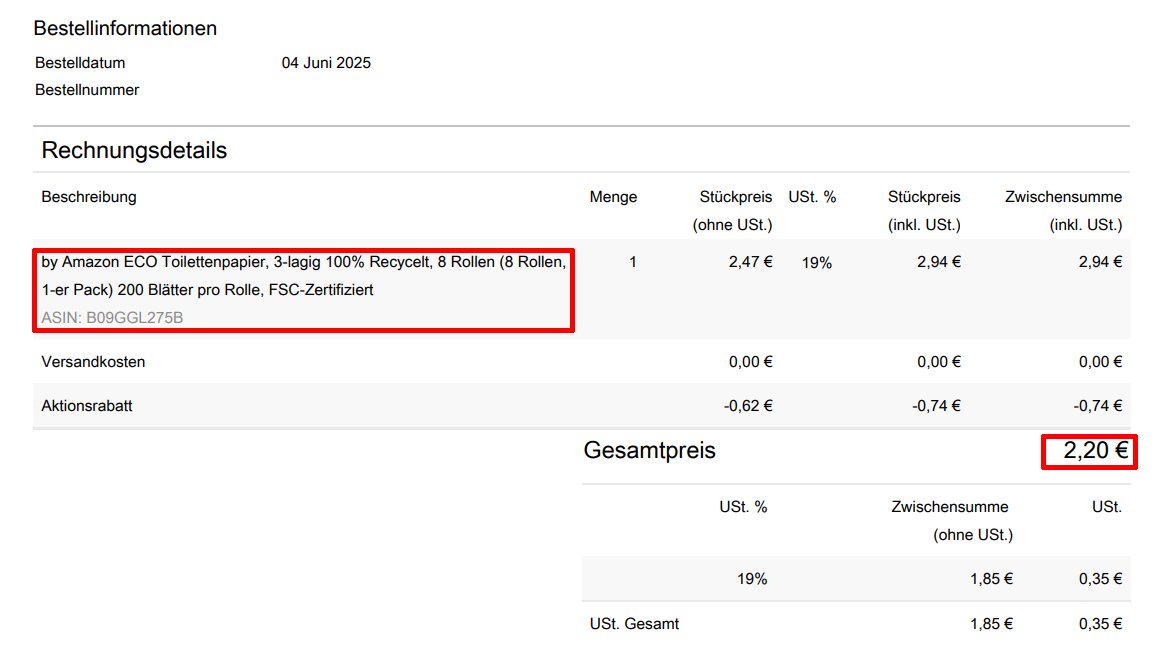Click "2,94 €" in the Zwischensumme inkl. USt. column
This screenshot has width=1166, height=653.
(x=1101, y=262)
